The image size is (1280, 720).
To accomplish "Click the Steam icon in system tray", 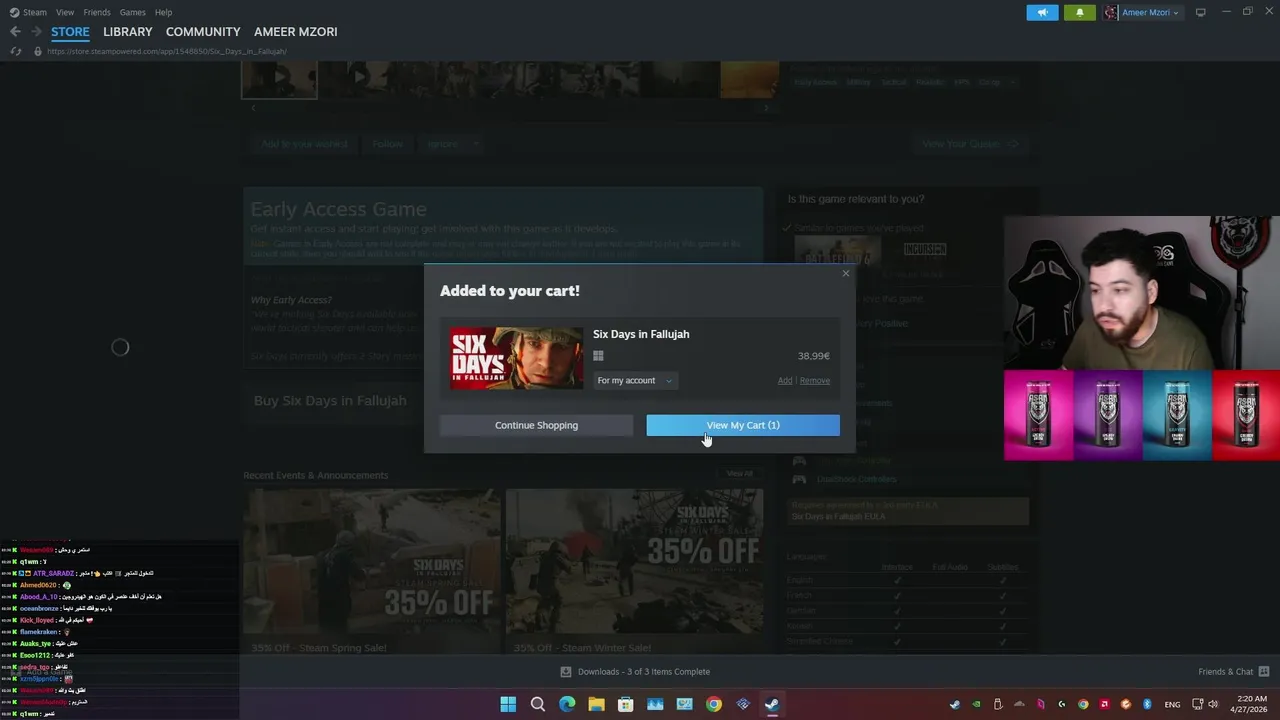I will 955,704.
